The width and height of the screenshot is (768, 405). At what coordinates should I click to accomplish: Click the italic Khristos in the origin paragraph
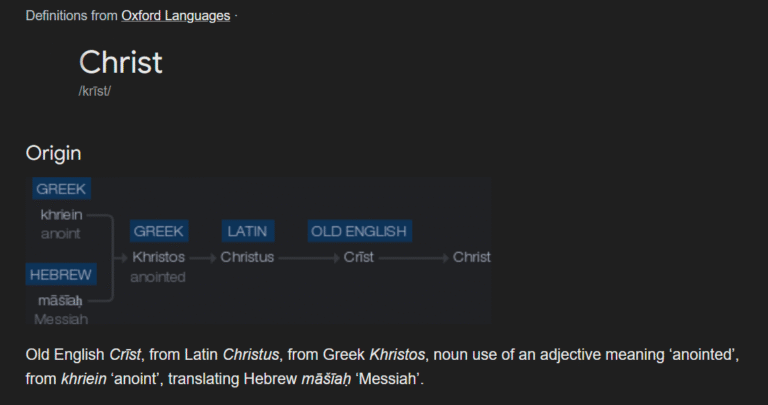click(x=397, y=355)
